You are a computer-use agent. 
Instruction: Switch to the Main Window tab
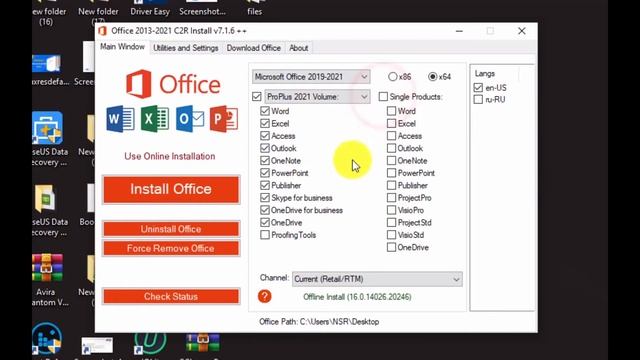coord(122,47)
